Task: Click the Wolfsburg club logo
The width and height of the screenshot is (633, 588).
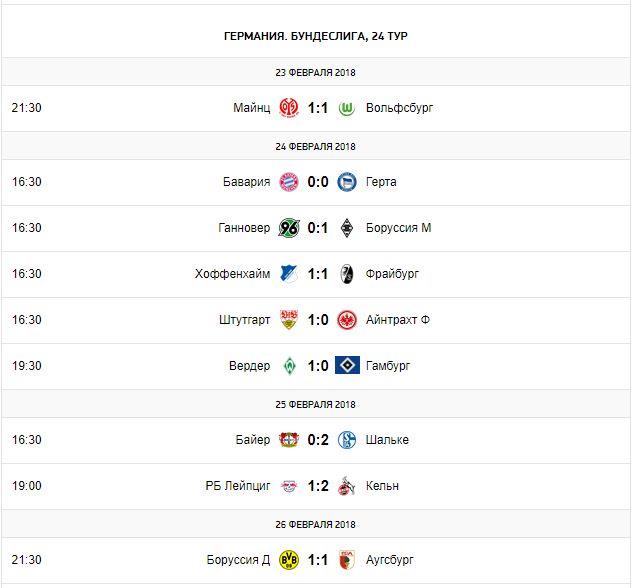Action: click(348, 108)
